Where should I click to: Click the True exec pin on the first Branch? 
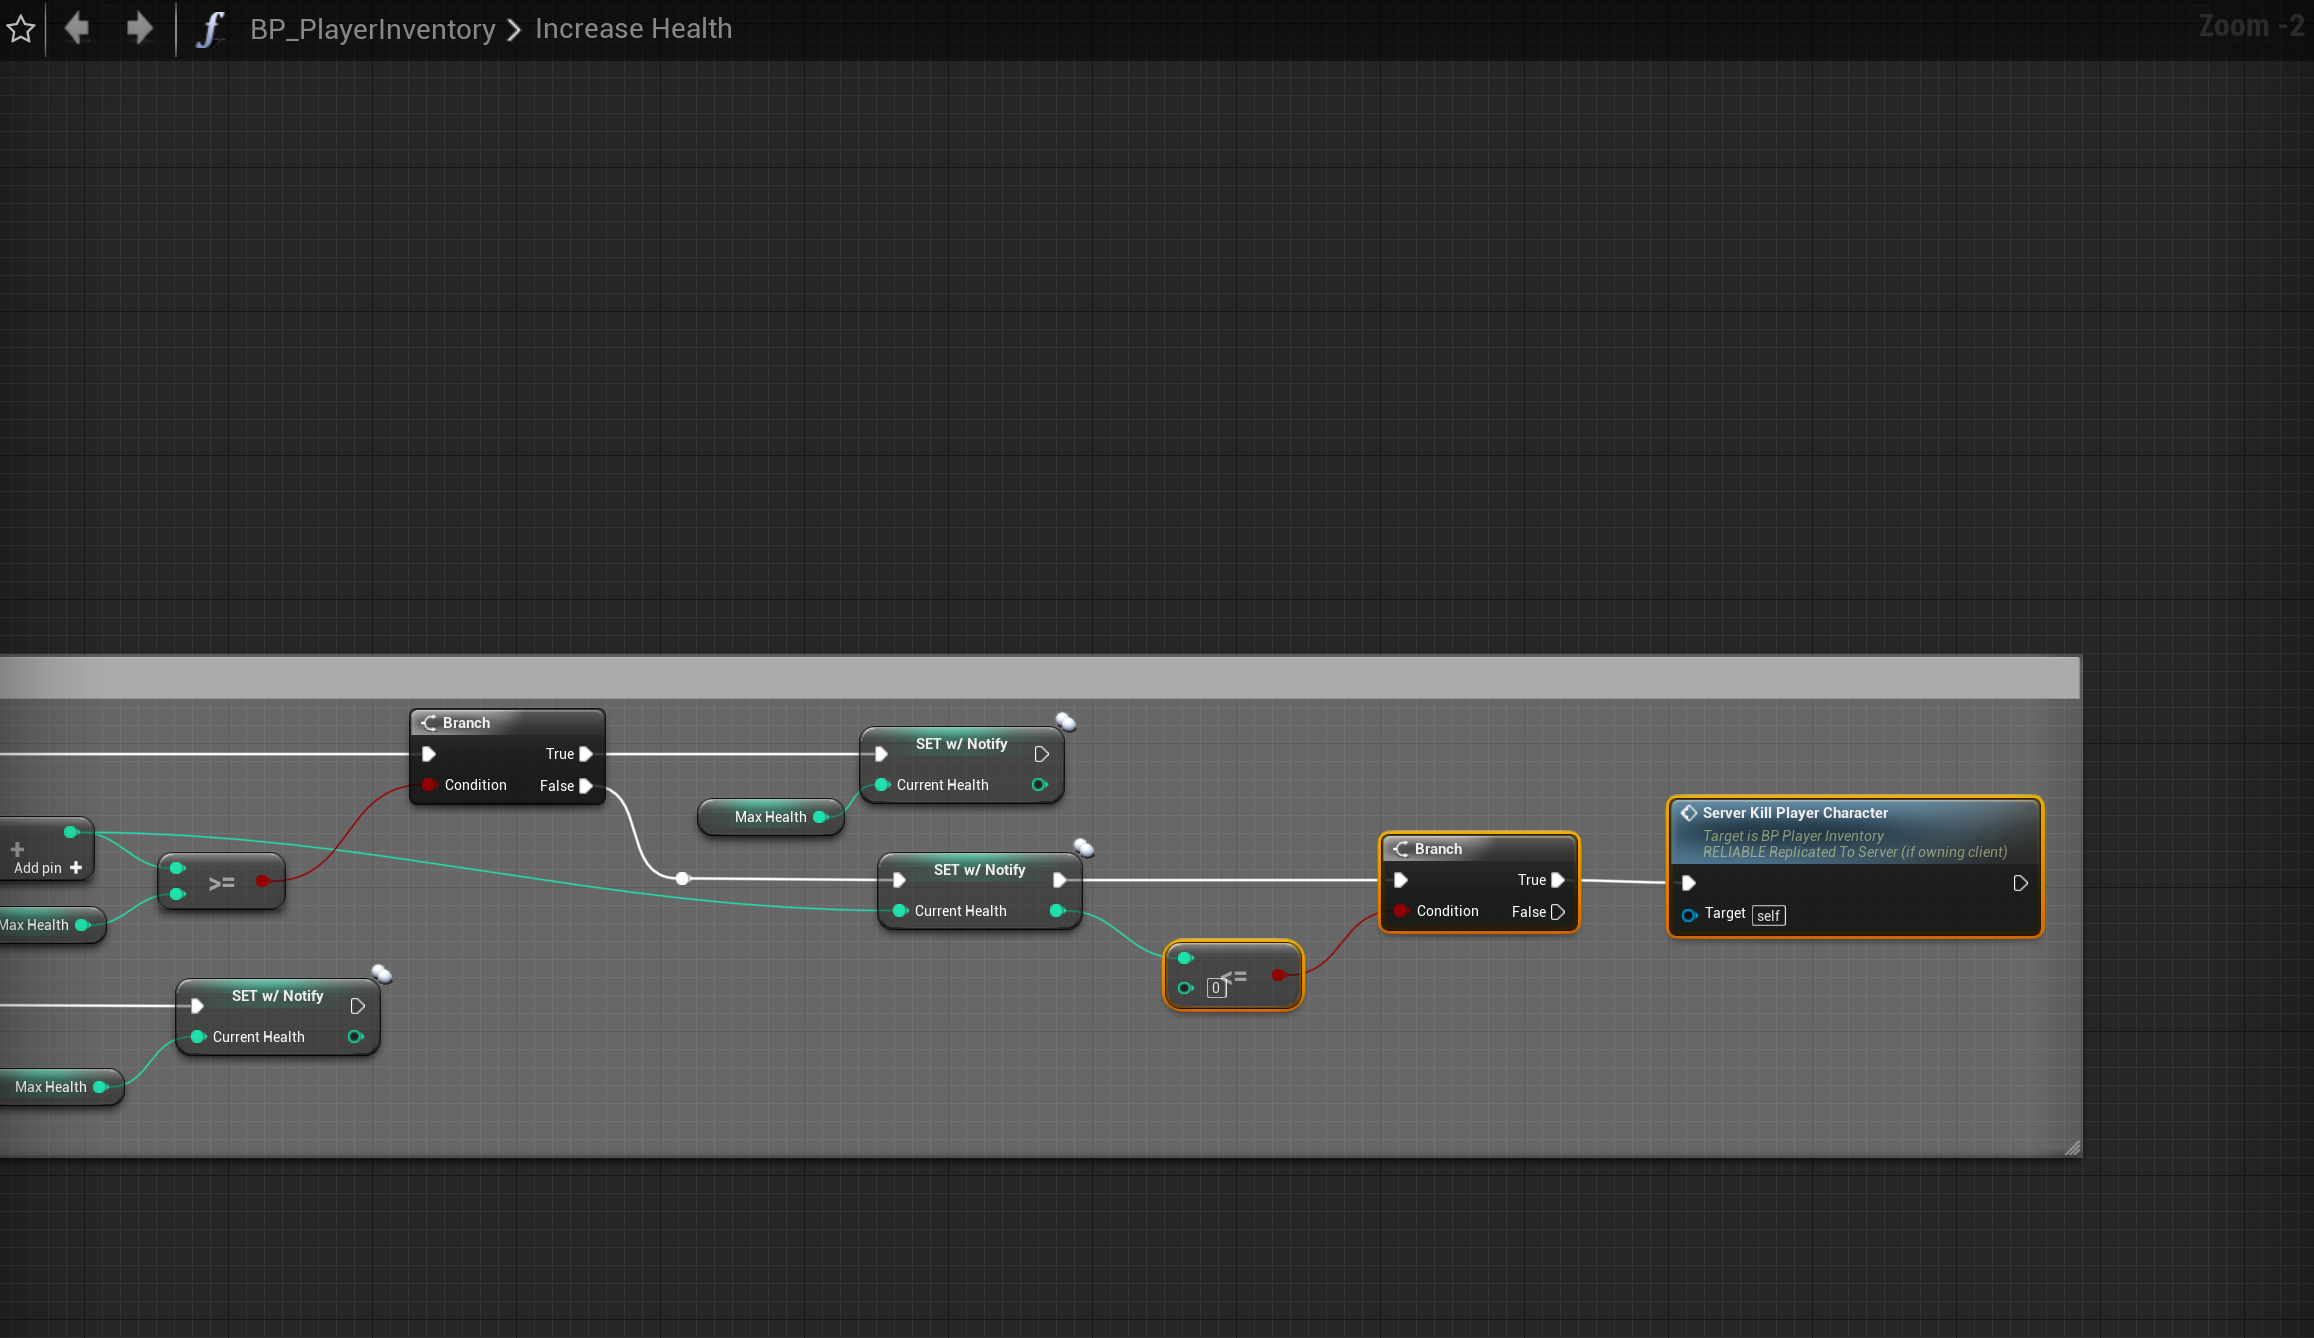coord(586,754)
